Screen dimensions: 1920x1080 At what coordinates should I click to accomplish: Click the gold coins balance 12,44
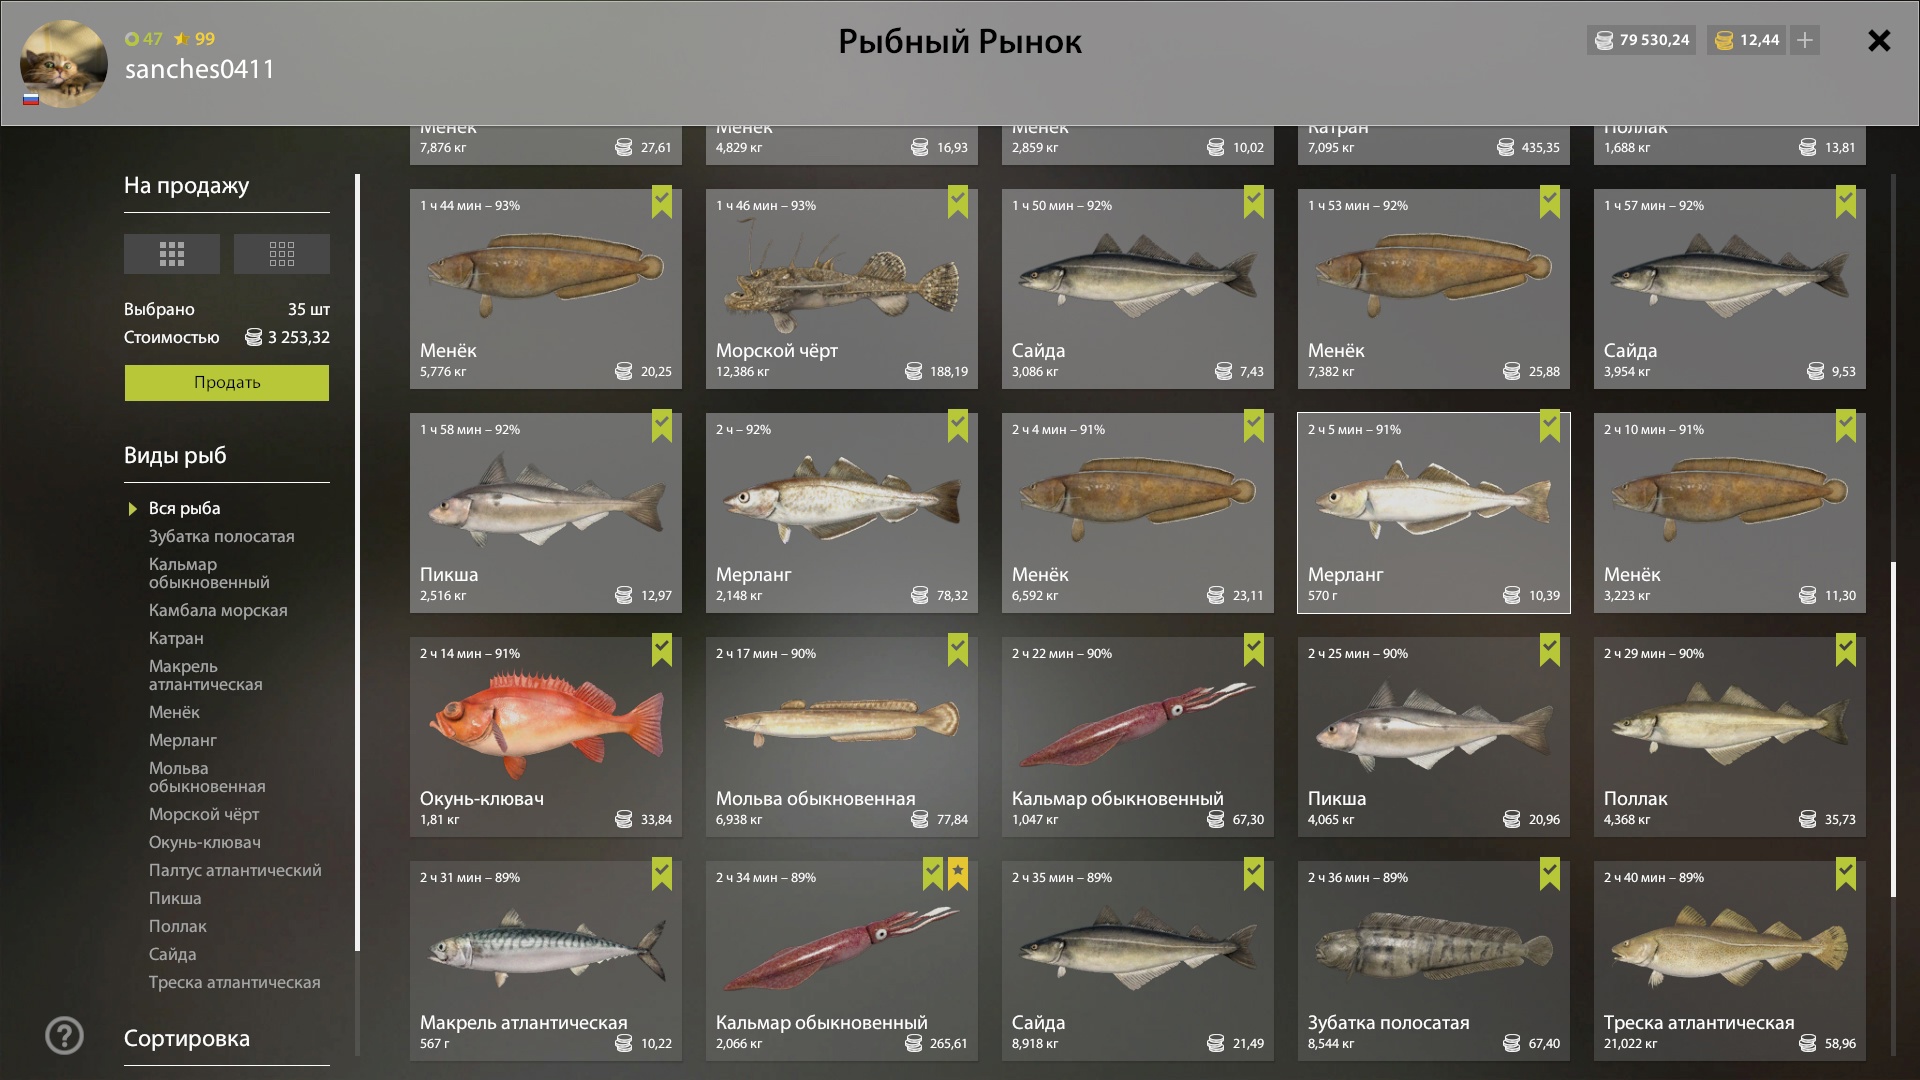[x=1747, y=40]
